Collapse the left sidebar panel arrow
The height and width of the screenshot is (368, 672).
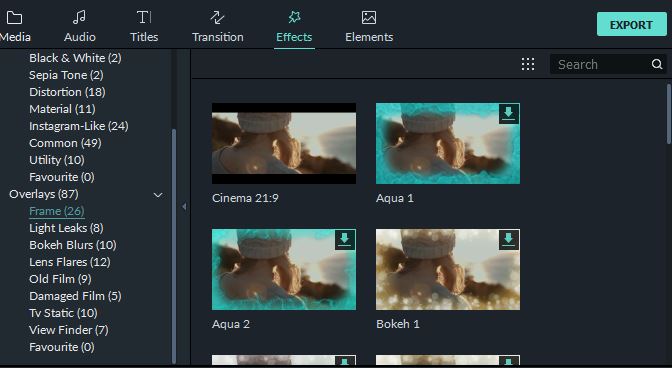point(184,206)
